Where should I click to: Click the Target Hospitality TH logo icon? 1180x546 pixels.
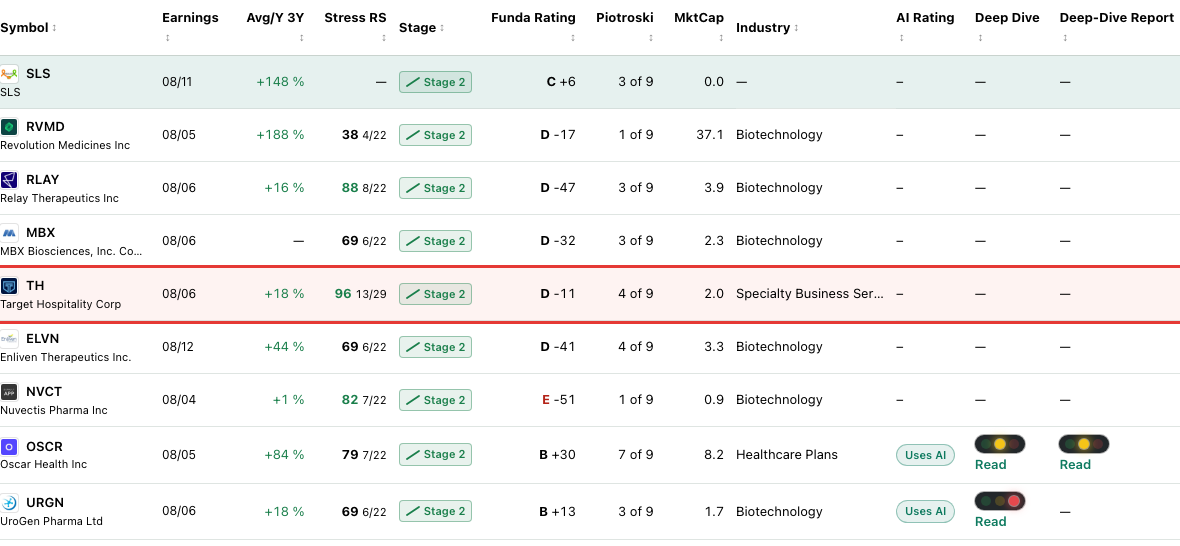pos(9,286)
